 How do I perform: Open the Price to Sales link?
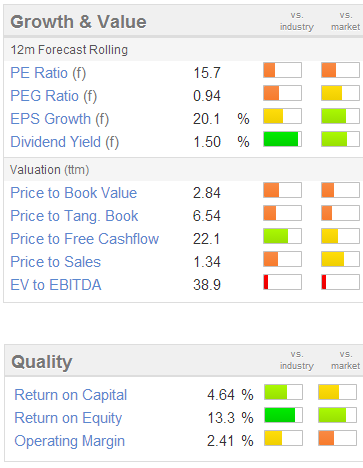55,262
